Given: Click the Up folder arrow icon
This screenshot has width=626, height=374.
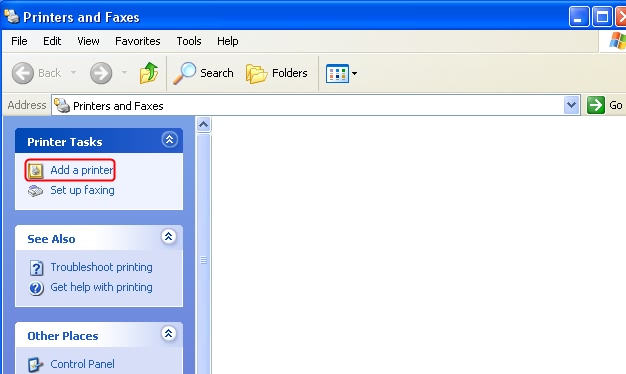Looking at the screenshot, I should click(x=149, y=73).
